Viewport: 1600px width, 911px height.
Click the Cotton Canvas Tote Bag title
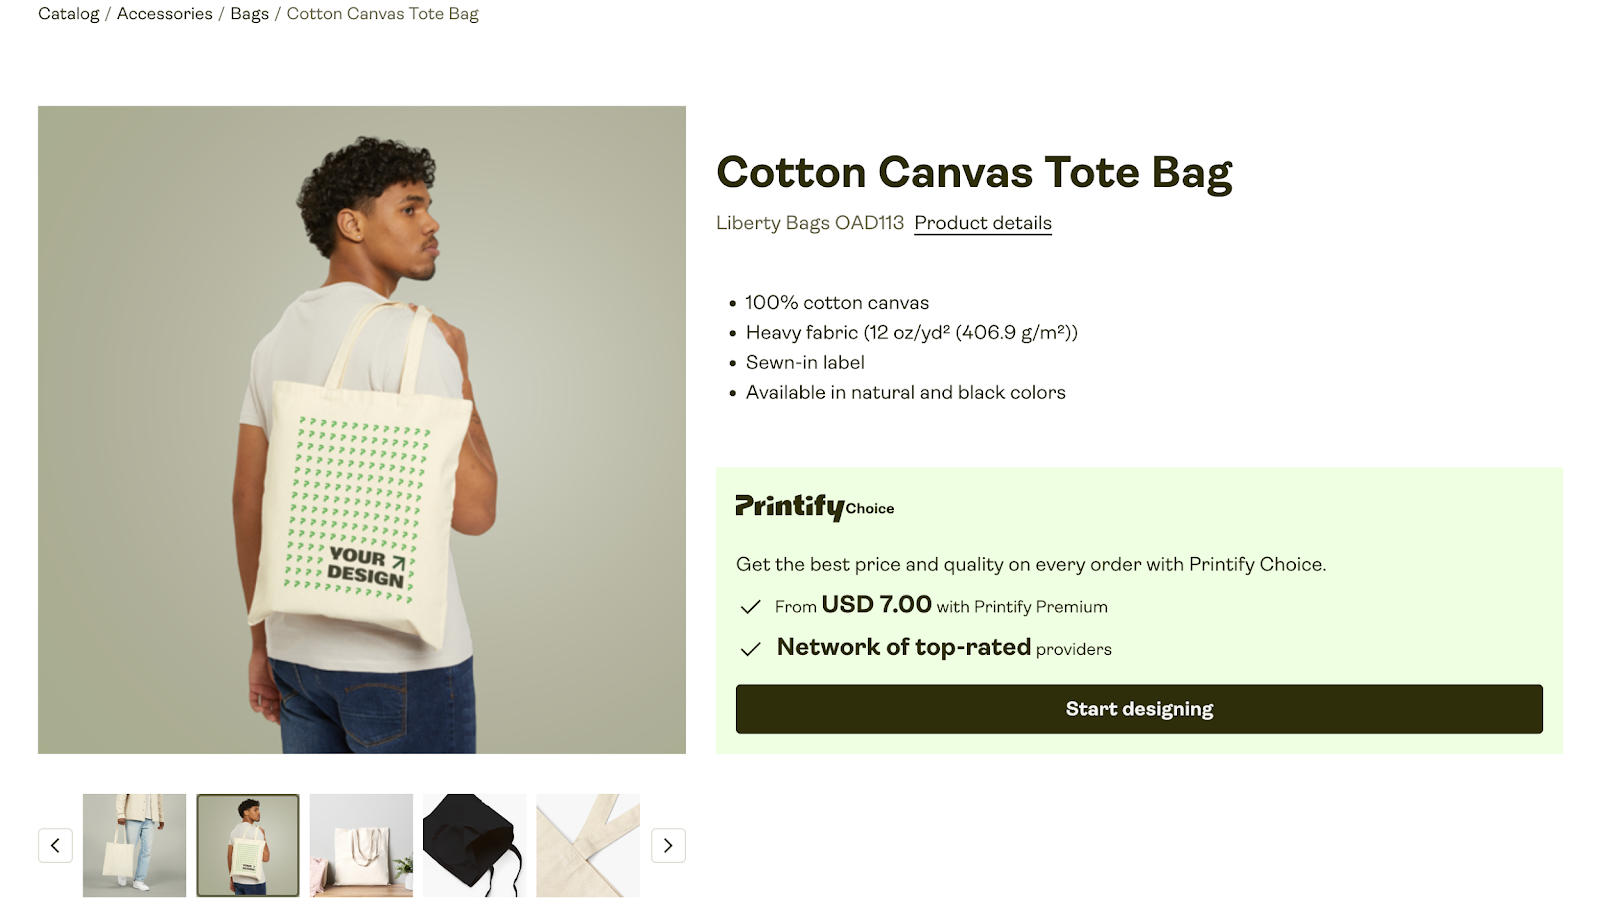[974, 172]
